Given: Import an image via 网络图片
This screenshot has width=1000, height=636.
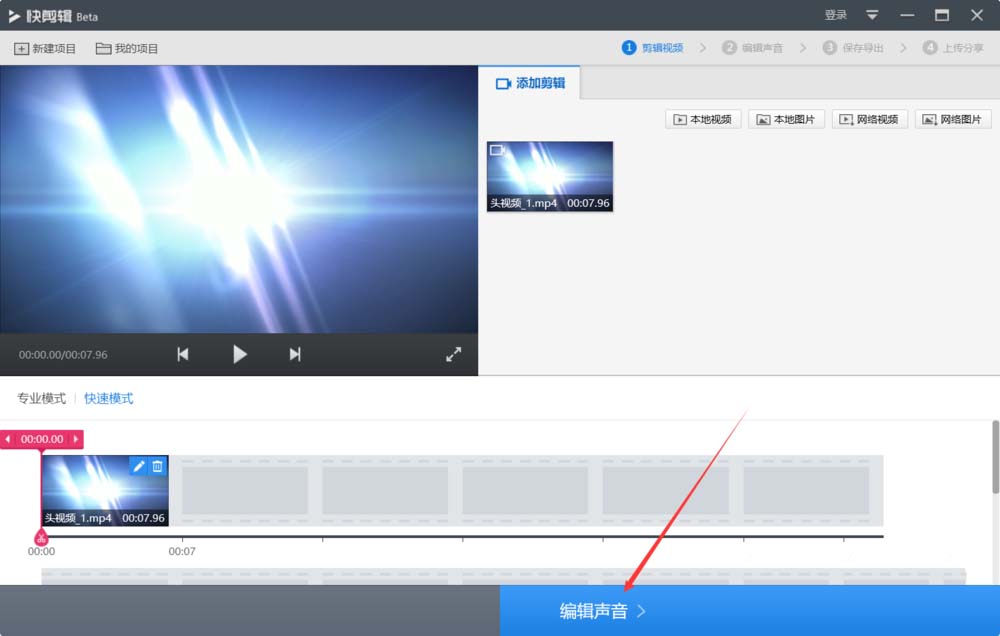Looking at the screenshot, I should 954,119.
